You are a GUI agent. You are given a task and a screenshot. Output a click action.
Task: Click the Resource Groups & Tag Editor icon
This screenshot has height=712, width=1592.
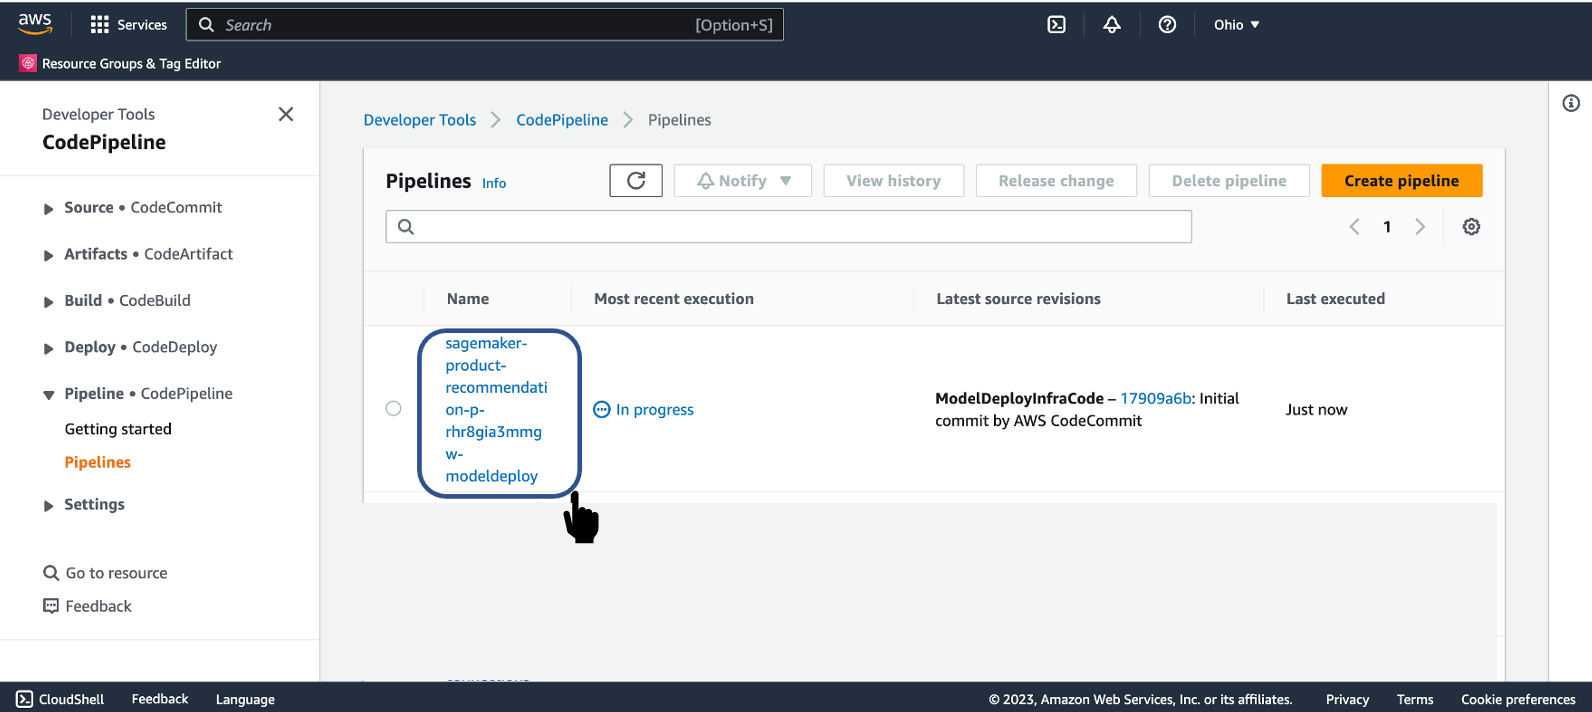coord(28,63)
